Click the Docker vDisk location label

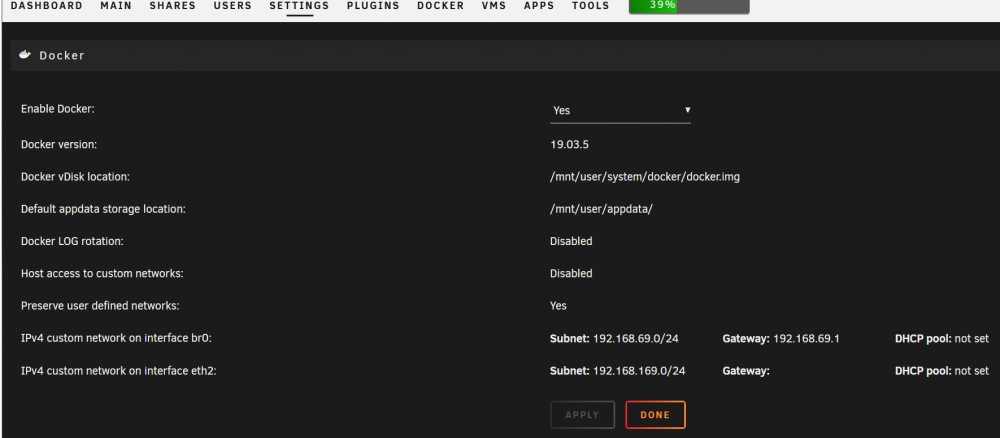point(75,177)
